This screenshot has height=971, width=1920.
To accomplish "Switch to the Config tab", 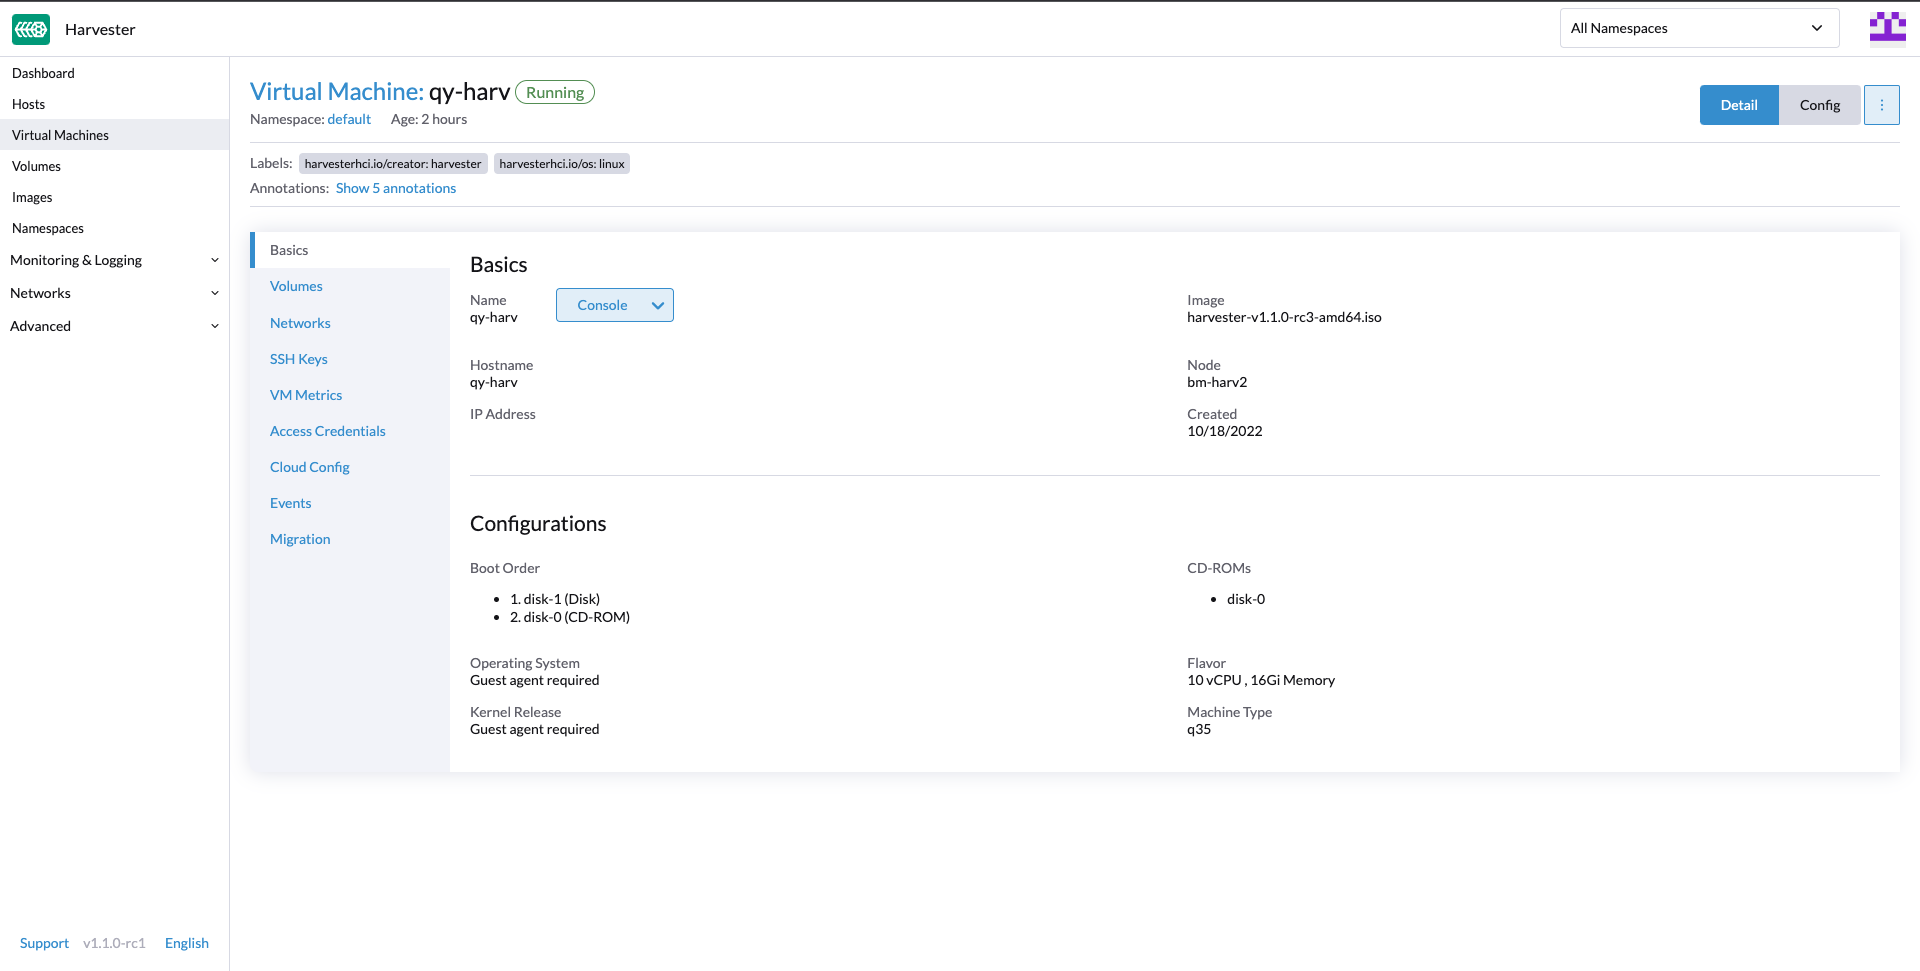I will coord(1820,104).
